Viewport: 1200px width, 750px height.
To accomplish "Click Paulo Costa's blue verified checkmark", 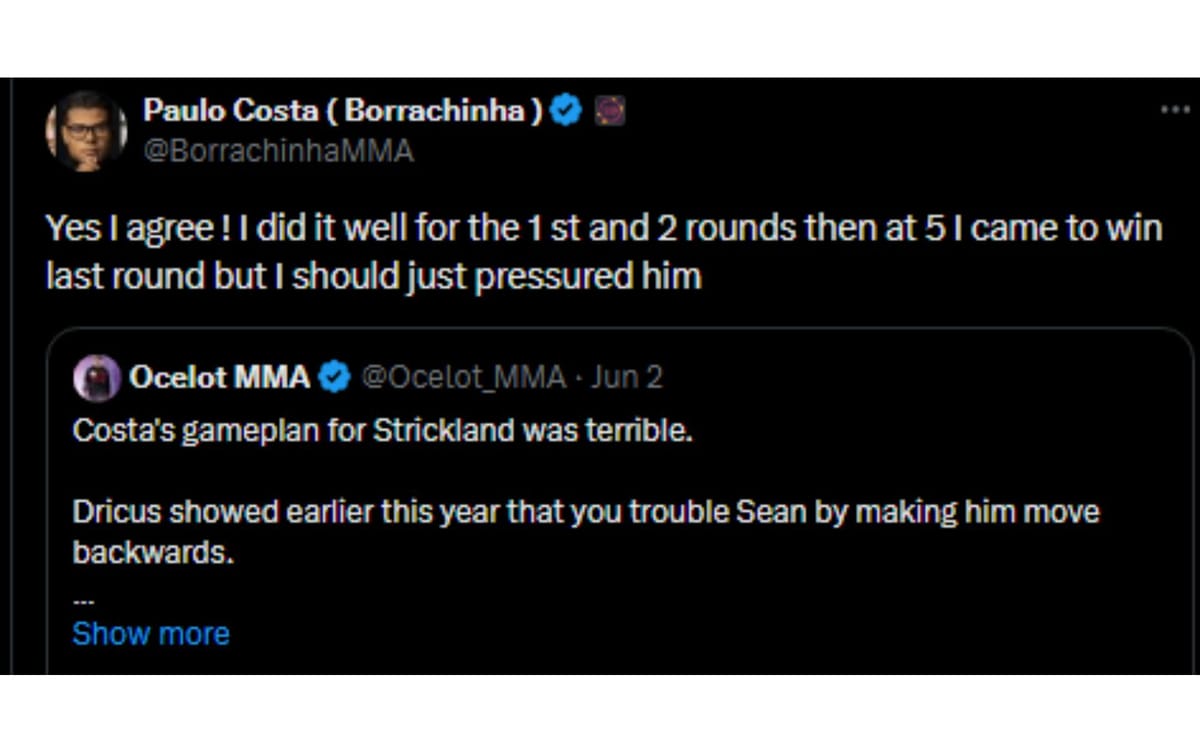I will pyautogui.click(x=566, y=111).
